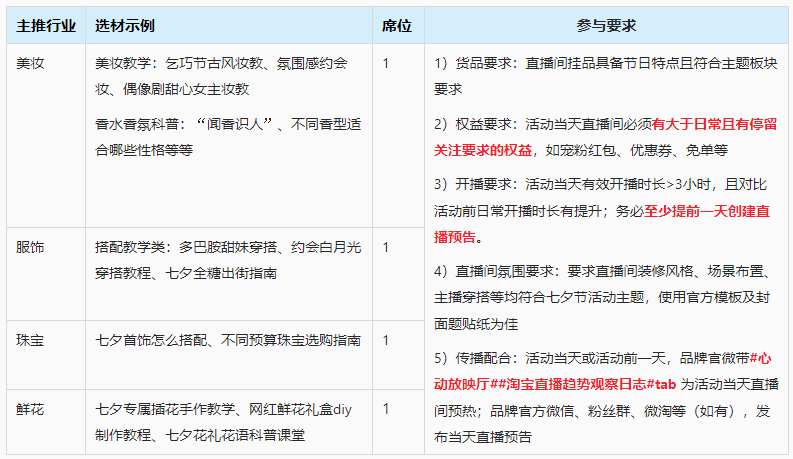Screen dimensions: 793x459
Task: Click the 香水香氛科普 example paragraph
Action: [221, 137]
